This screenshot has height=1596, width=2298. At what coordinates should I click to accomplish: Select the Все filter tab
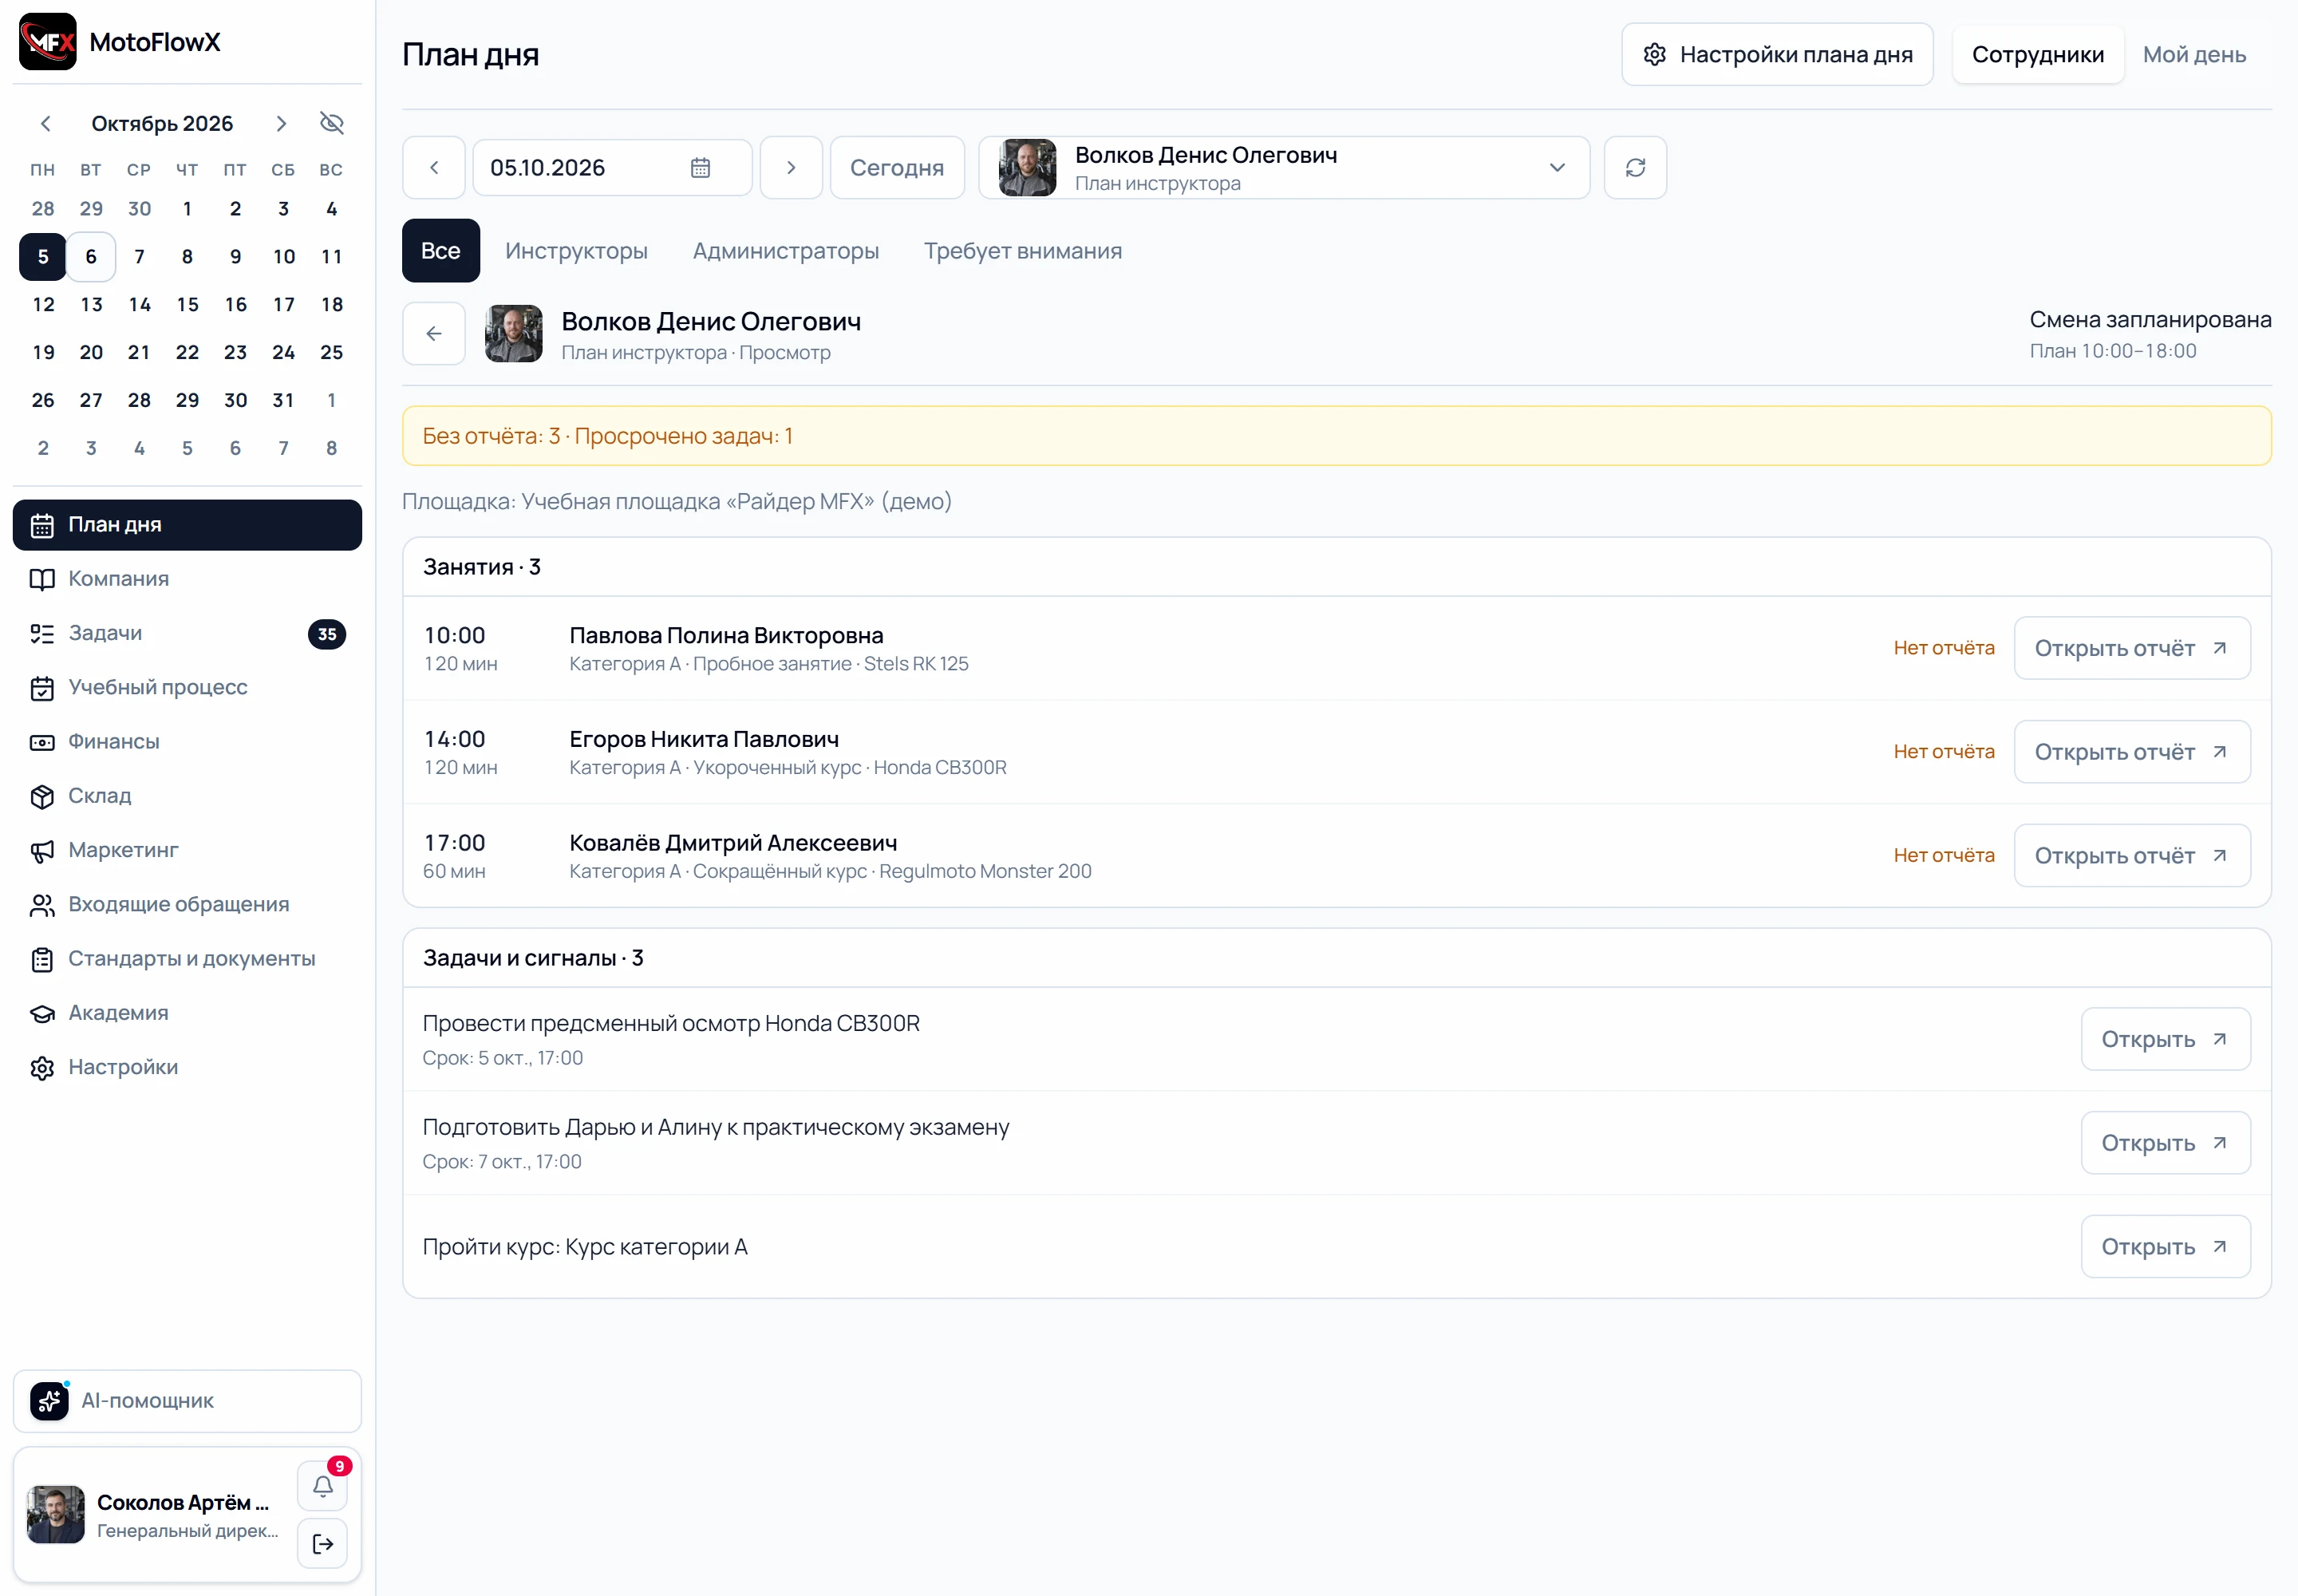pyautogui.click(x=441, y=251)
